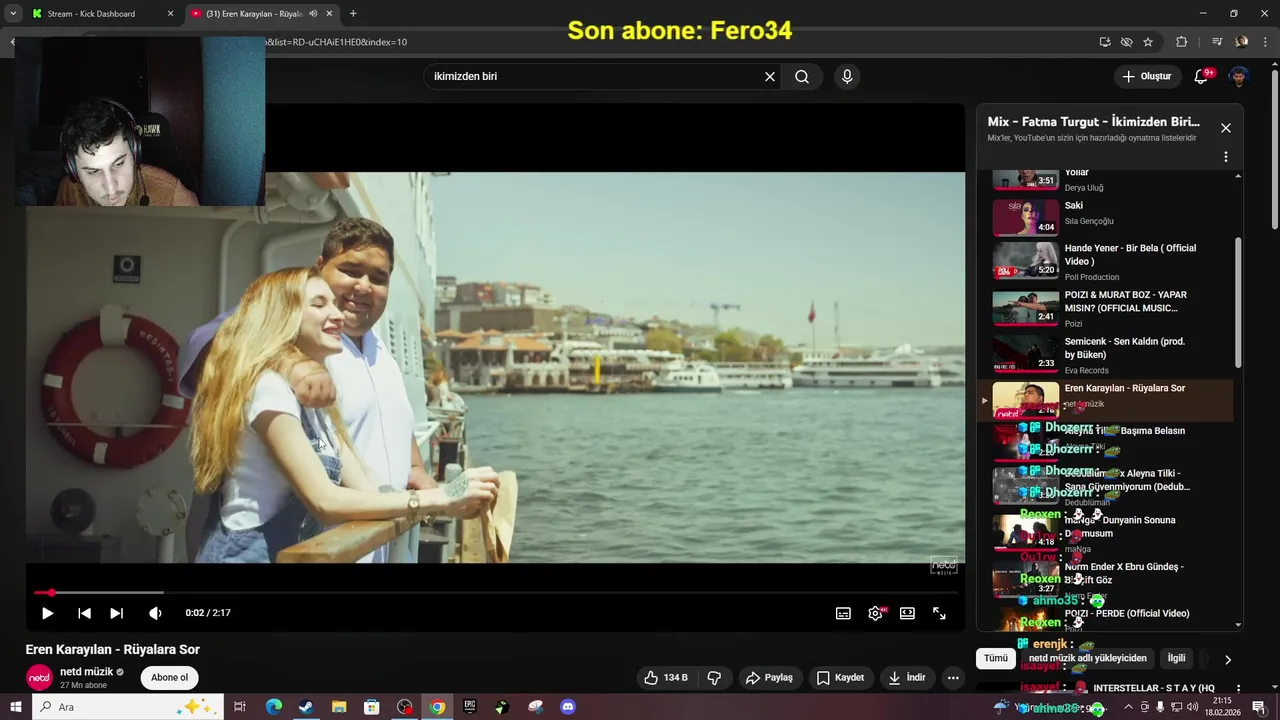
Task: Subscribe with the Abone ol button
Action: pyautogui.click(x=169, y=677)
